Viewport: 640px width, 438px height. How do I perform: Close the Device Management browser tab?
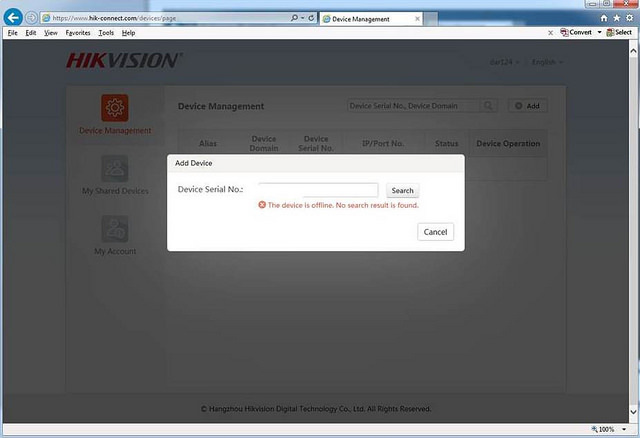point(417,19)
